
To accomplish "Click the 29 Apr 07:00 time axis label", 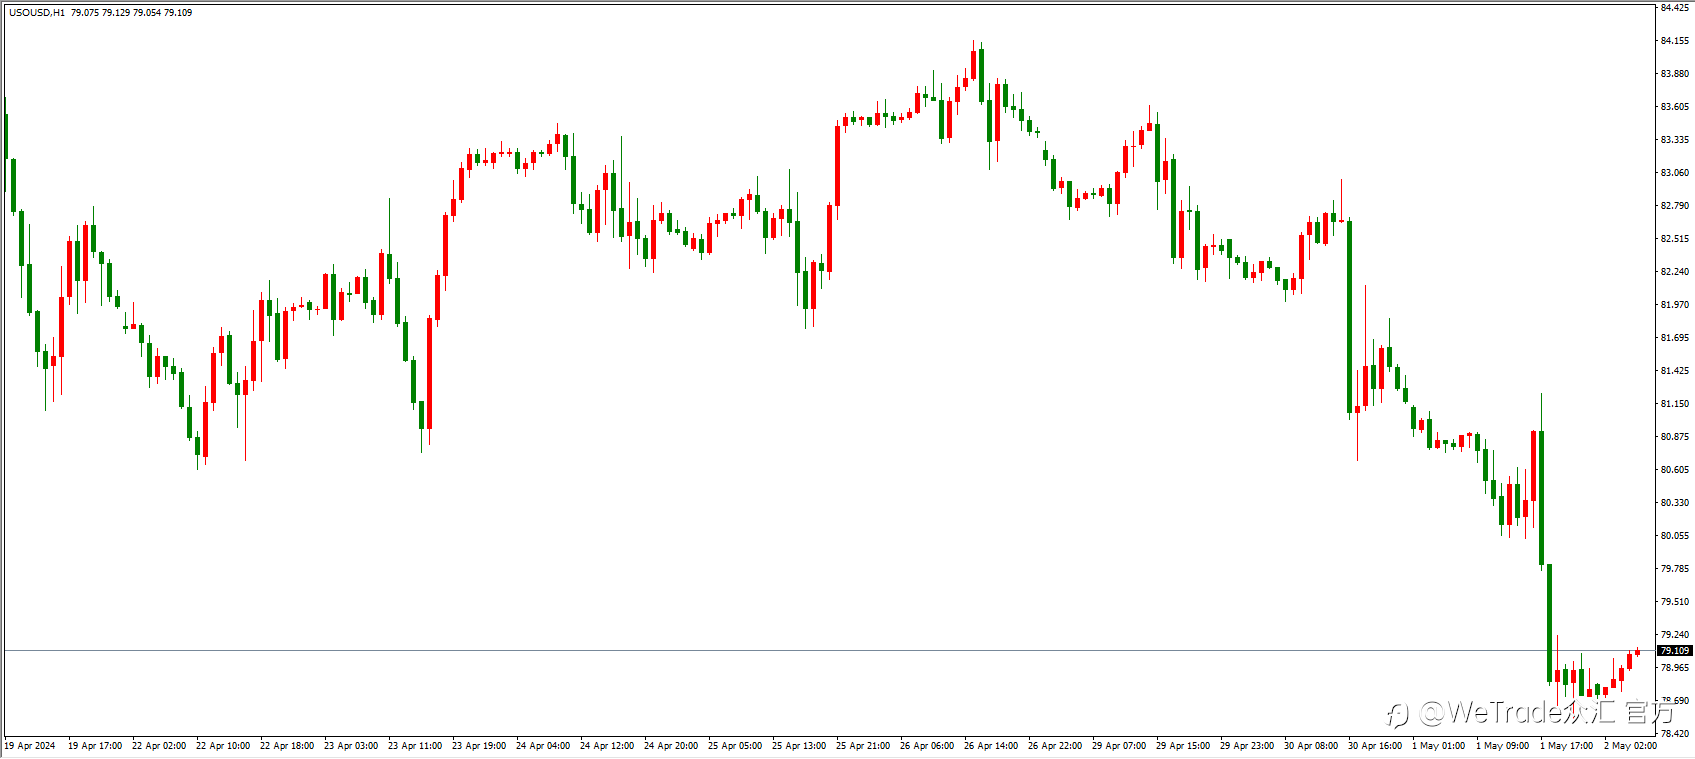I will (x=1119, y=746).
